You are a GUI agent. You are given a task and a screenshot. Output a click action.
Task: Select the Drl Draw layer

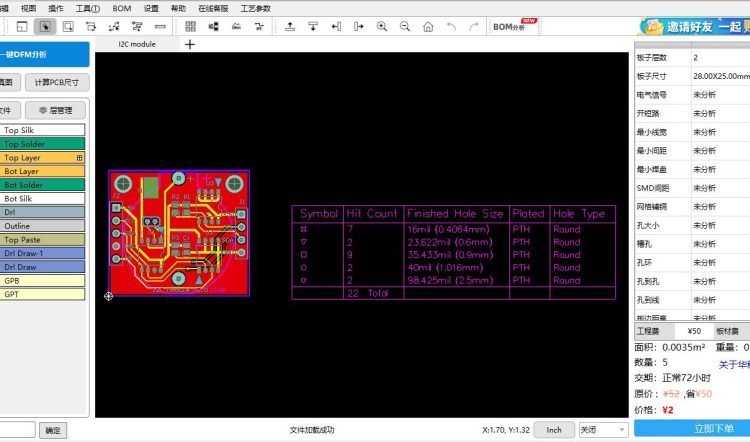click(43, 267)
